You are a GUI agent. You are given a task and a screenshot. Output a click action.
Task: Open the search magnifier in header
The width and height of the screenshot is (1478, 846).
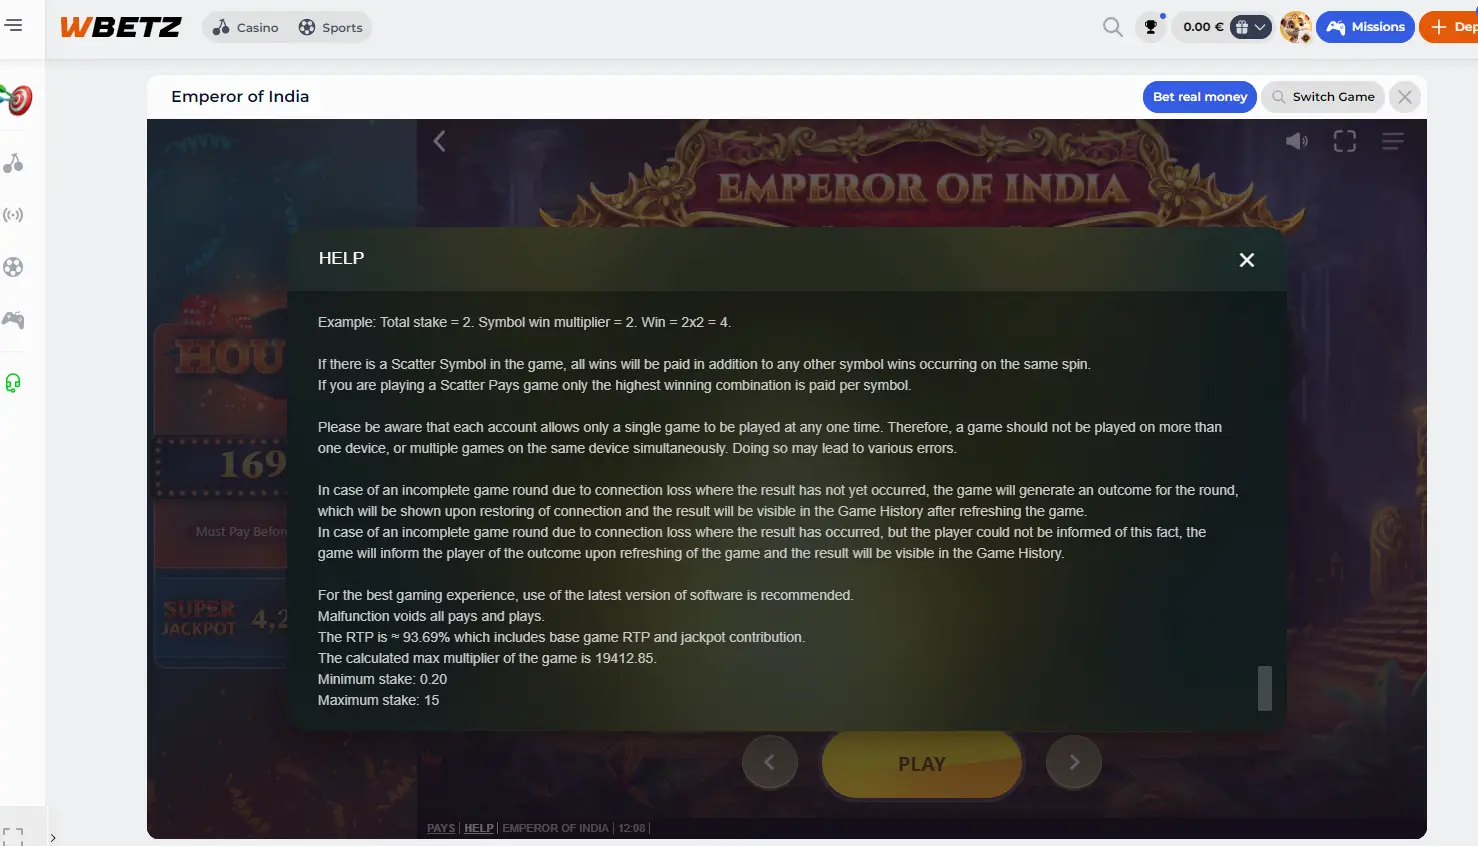tap(1112, 27)
